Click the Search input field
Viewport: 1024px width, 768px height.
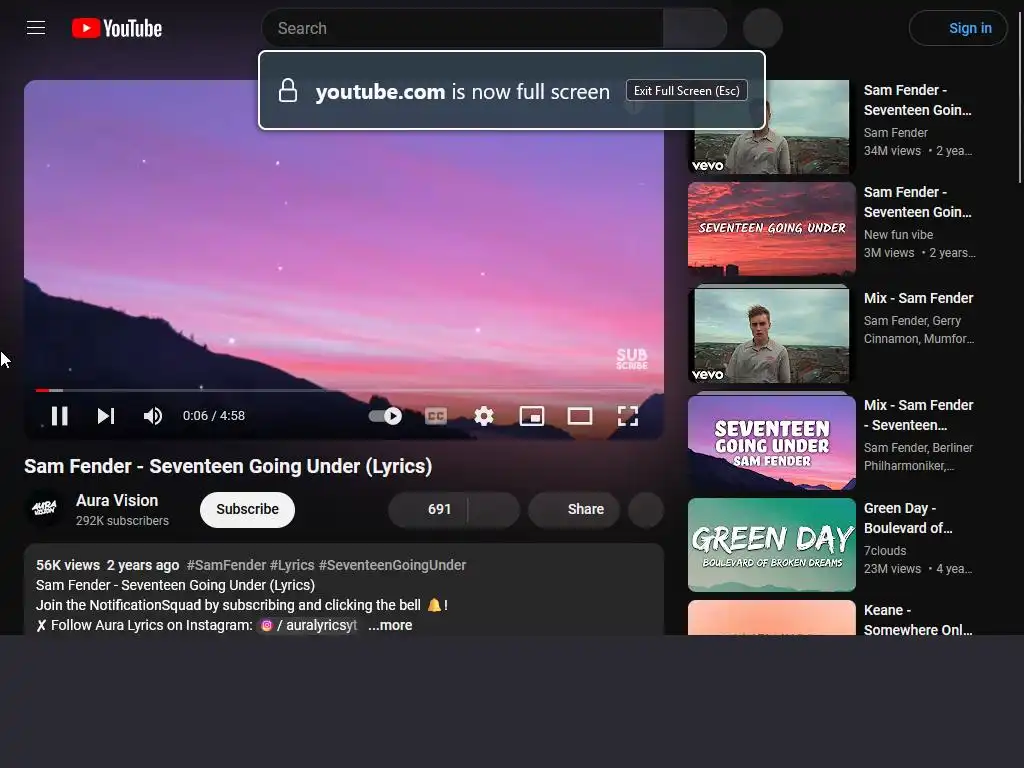pyautogui.click(x=462, y=28)
